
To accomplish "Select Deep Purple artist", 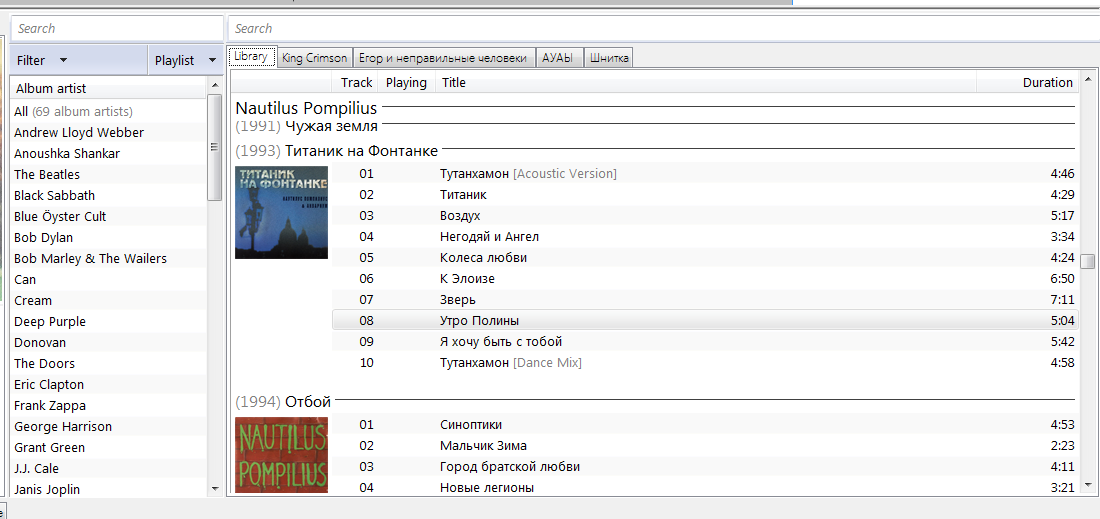I will (109, 322).
